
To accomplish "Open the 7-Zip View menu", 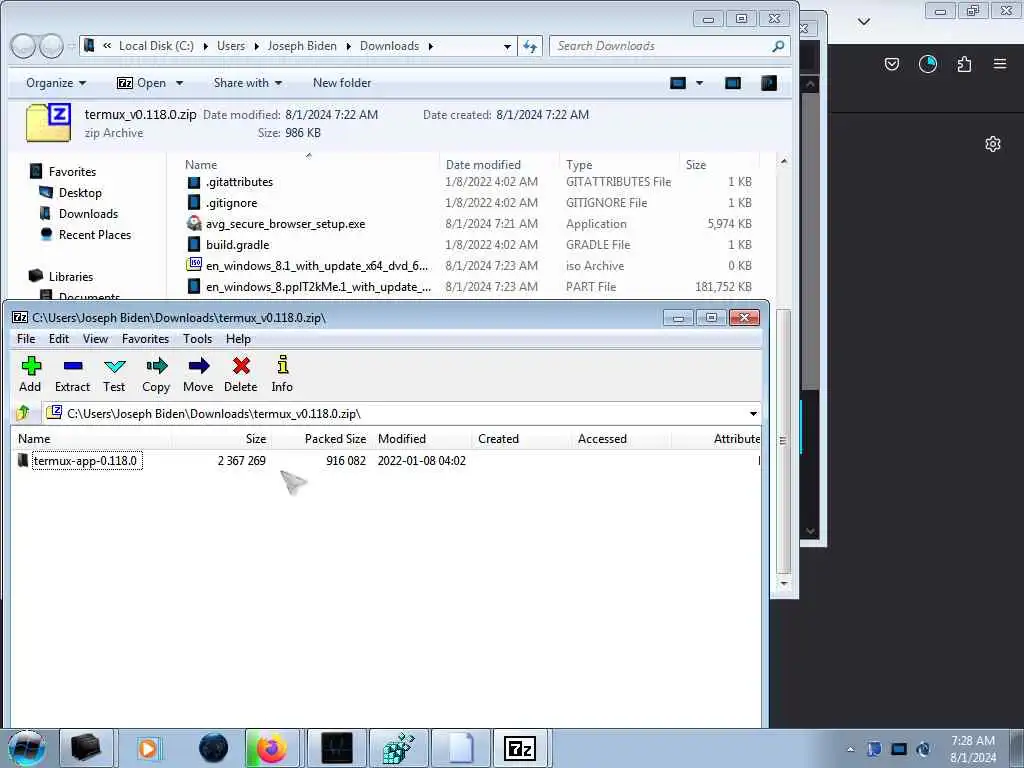I will (x=95, y=338).
